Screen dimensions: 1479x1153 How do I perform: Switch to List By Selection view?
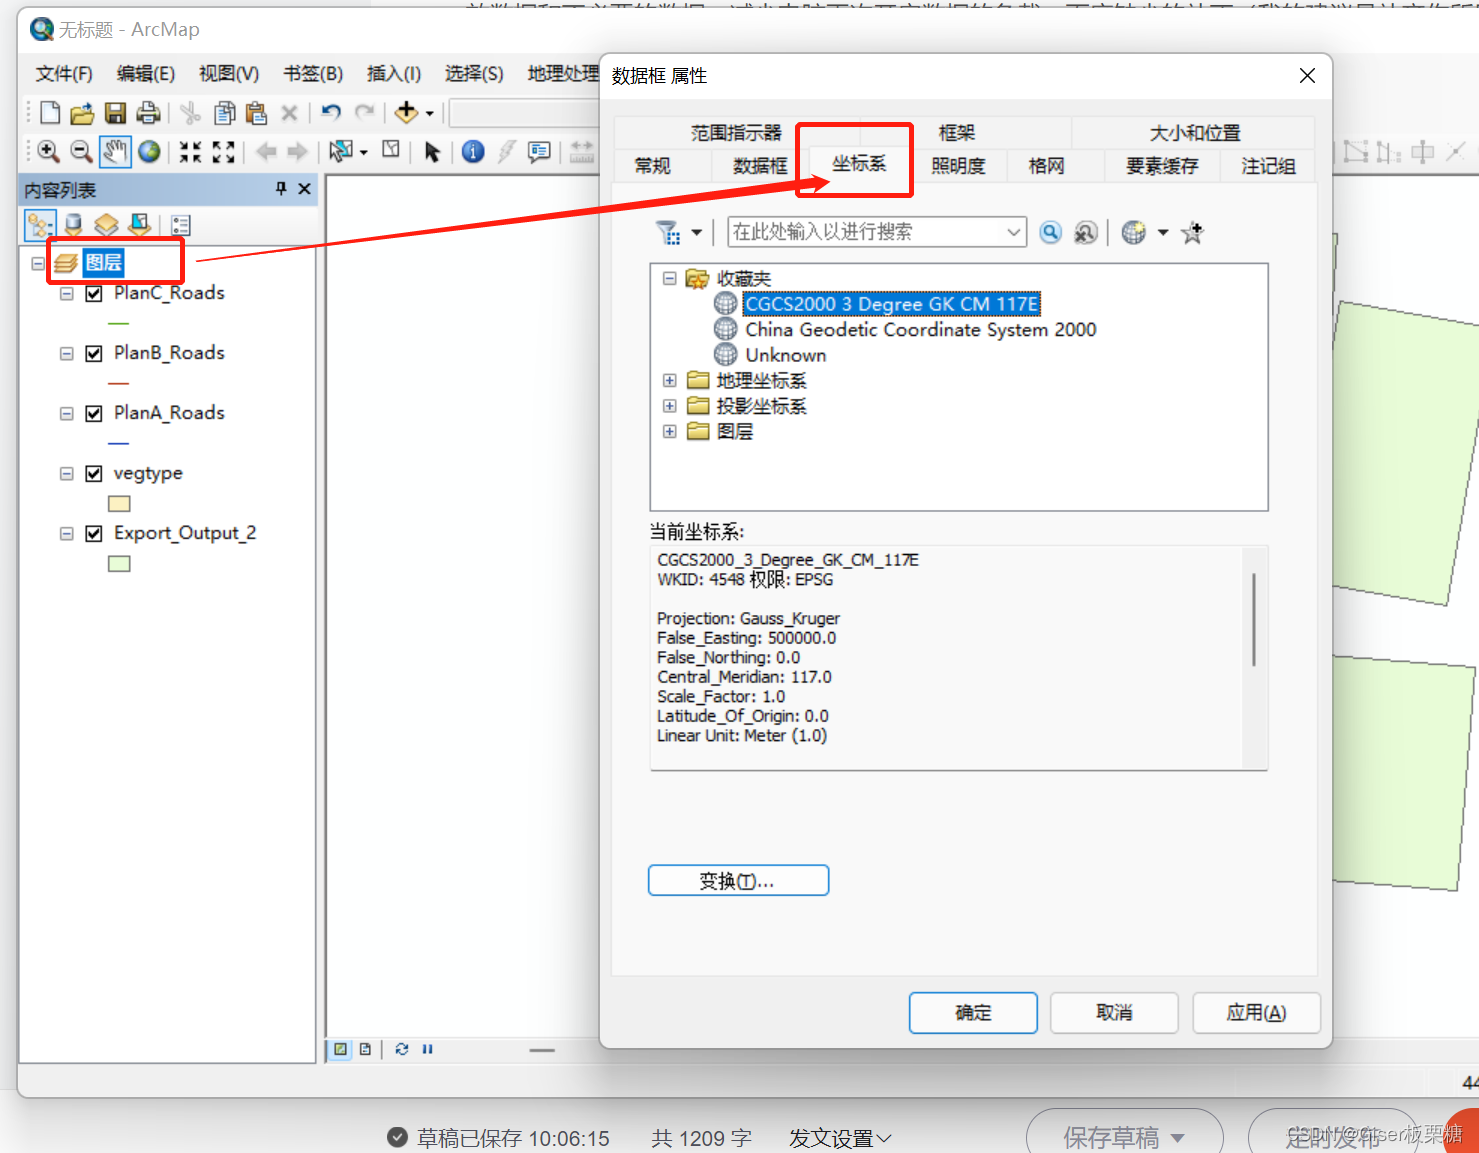tap(140, 225)
